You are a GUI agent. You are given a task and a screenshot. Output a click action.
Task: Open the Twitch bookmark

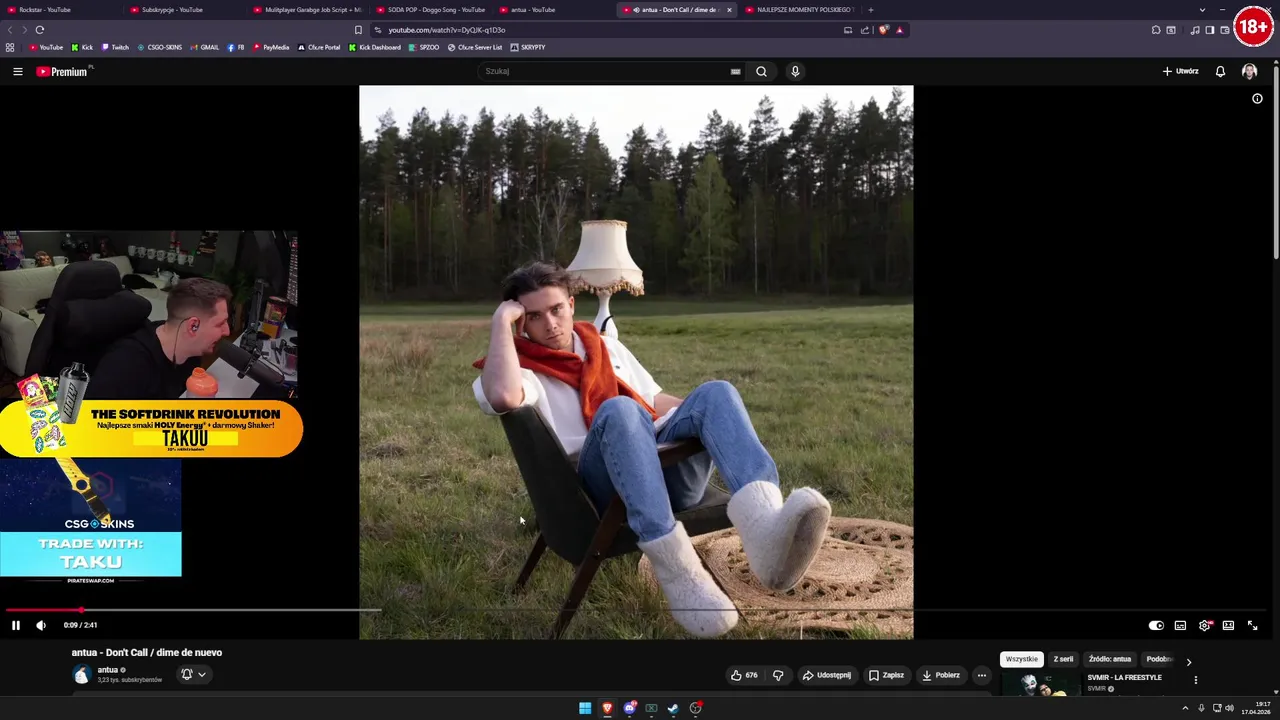tap(115, 47)
